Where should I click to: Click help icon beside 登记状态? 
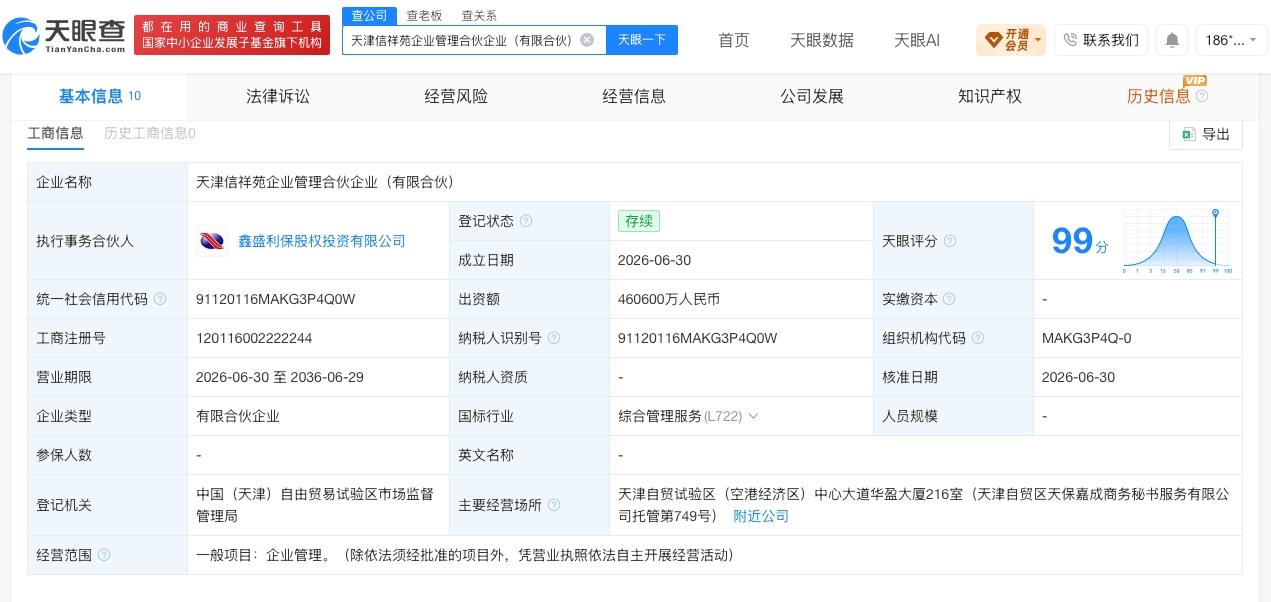click(526, 221)
